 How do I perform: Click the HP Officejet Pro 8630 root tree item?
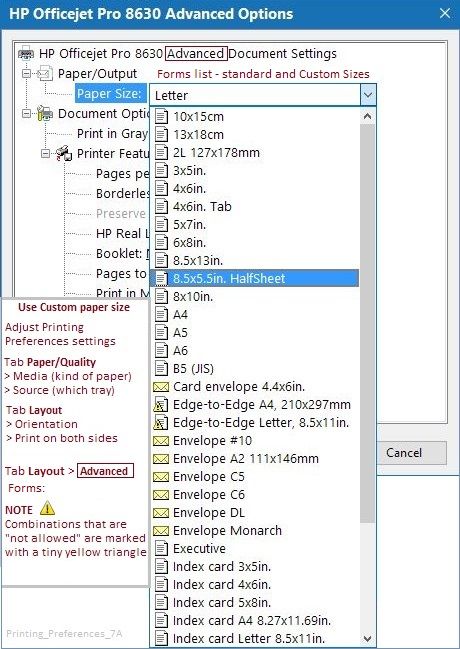(188, 53)
